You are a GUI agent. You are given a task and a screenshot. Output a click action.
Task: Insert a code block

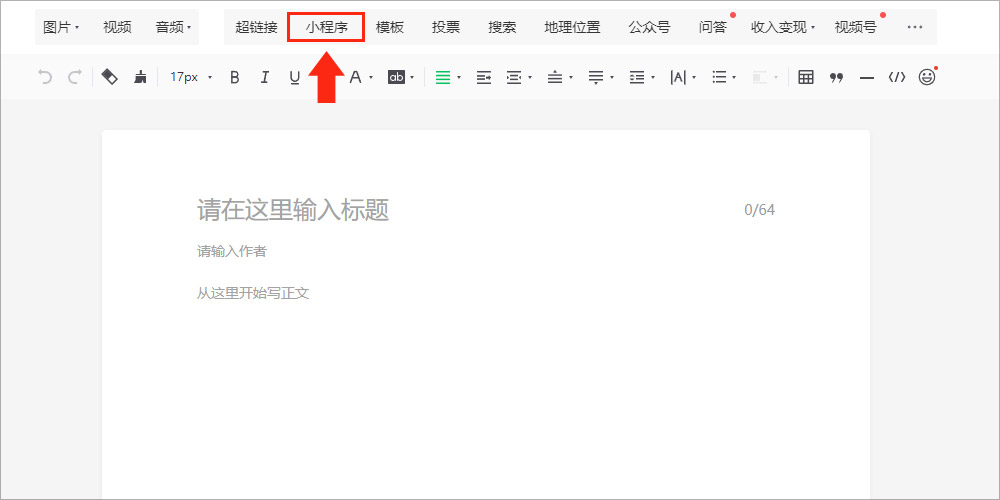pos(897,77)
